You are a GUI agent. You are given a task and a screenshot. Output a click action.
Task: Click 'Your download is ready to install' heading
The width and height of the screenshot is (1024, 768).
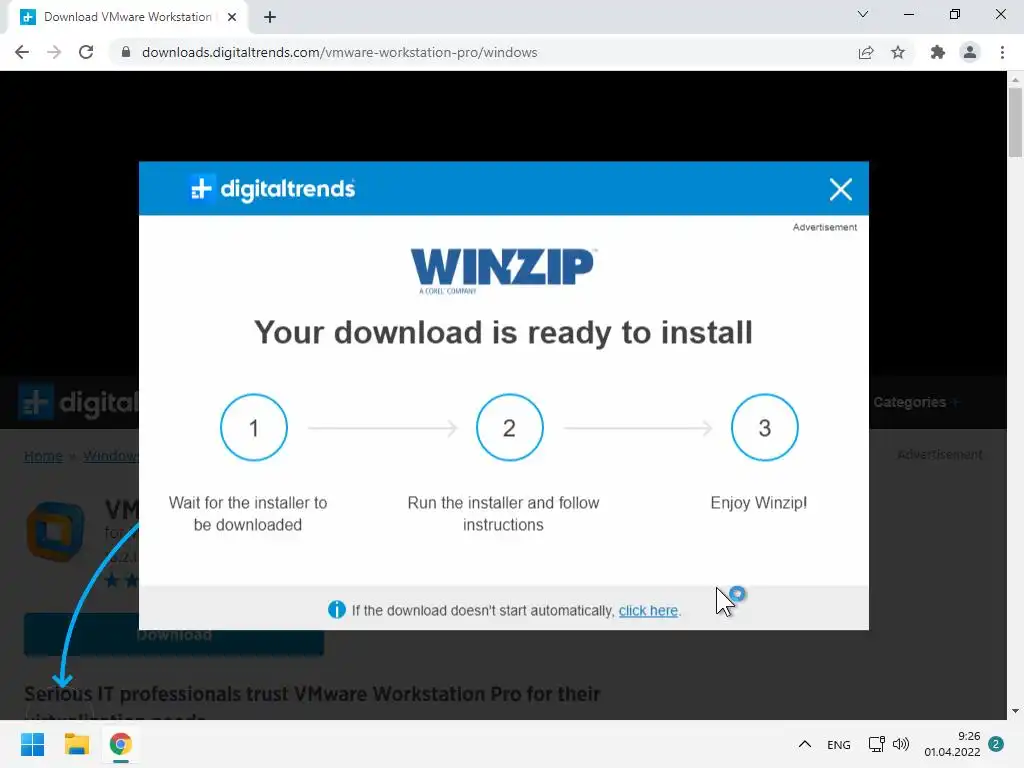click(x=503, y=332)
